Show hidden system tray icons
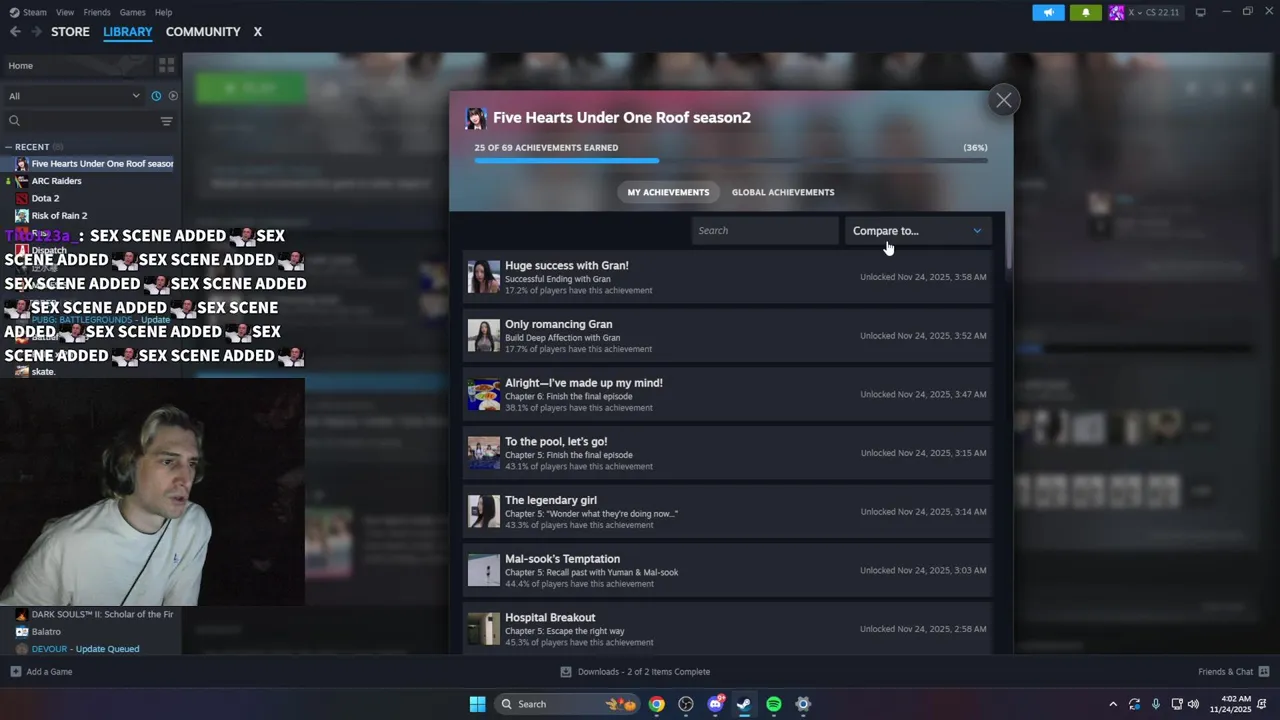 point(1113,704)
